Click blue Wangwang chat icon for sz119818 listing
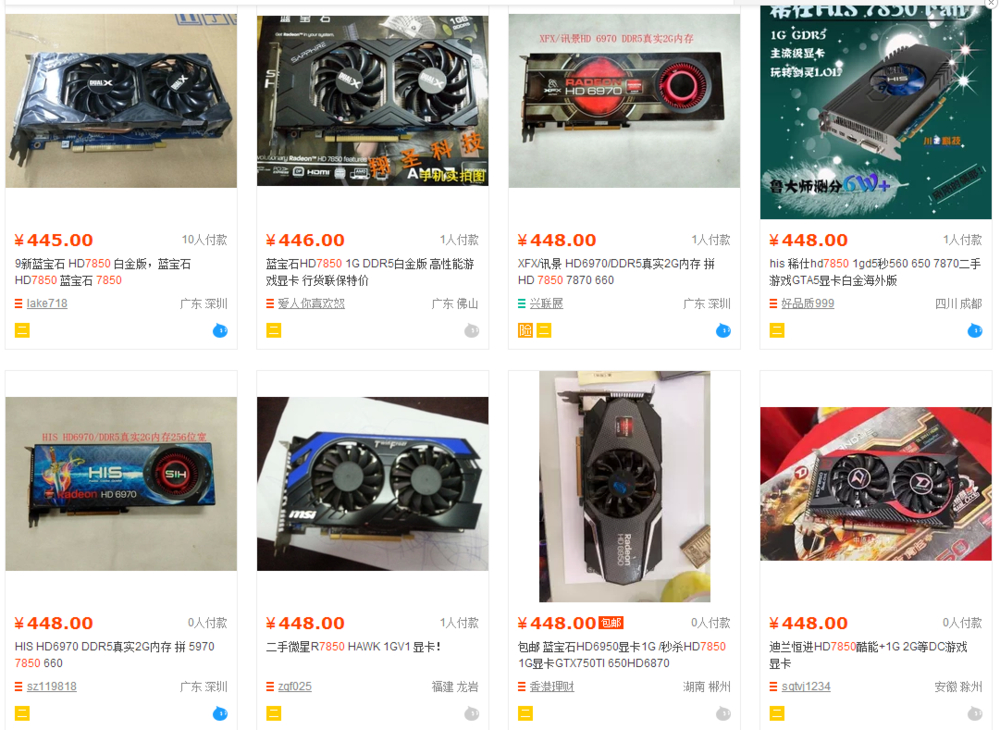 pyautogui.click(x=220, y=713)
